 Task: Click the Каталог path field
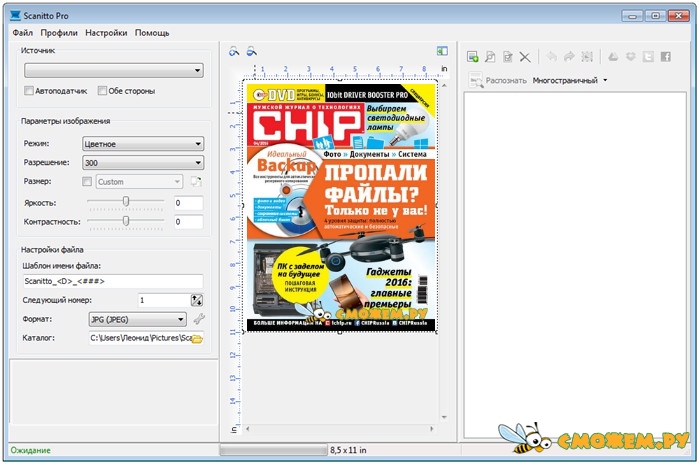pyautogui.click(x=141, y=338)
